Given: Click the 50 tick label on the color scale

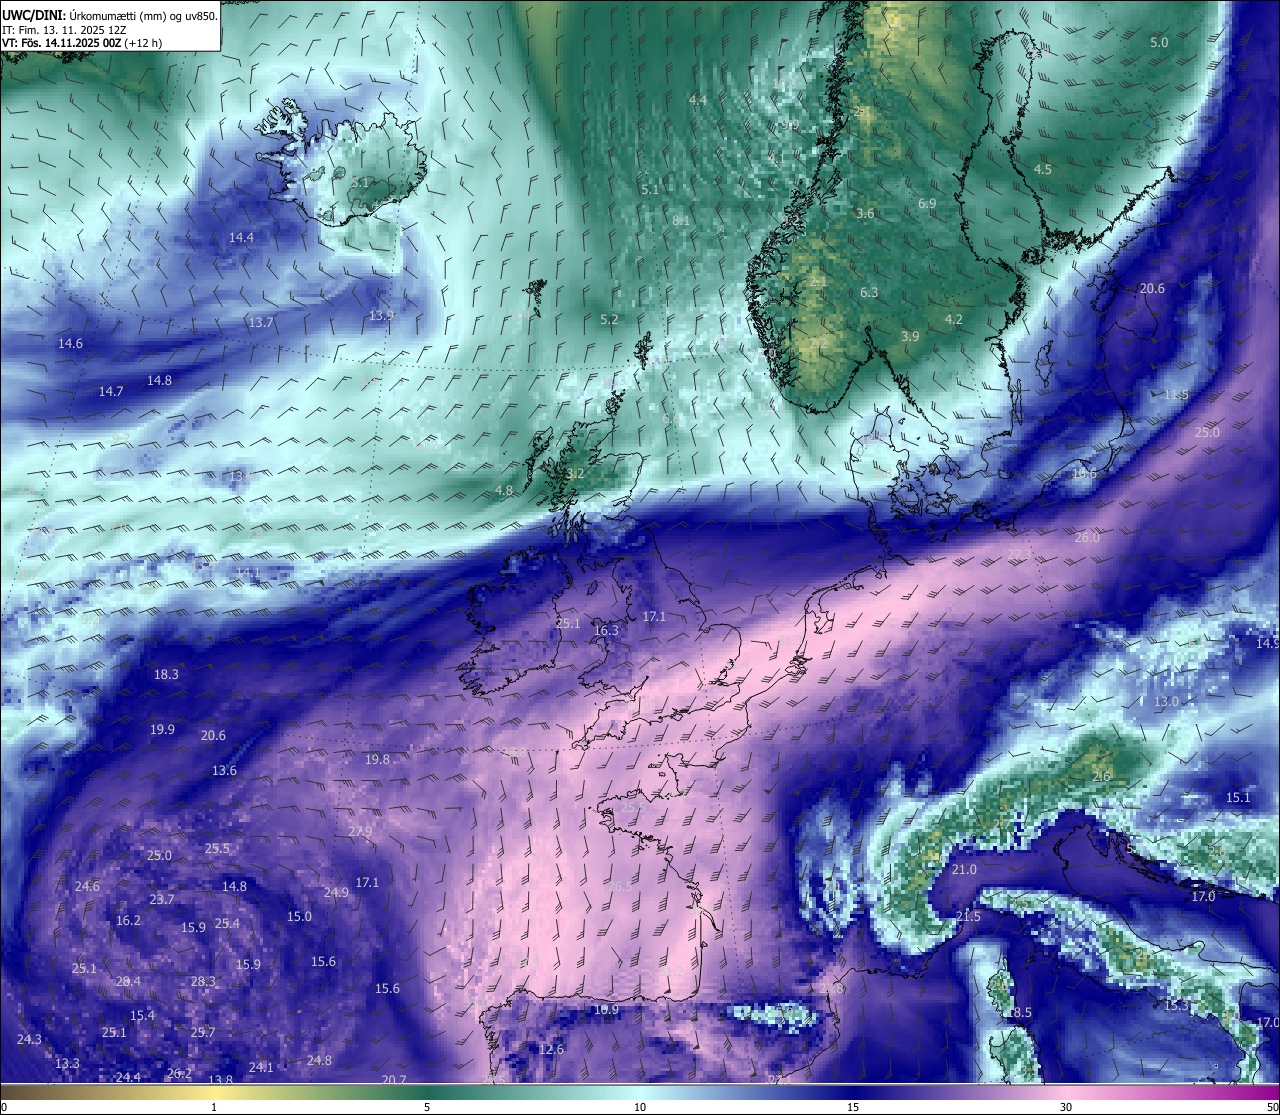Looking at the screenshot, I should click(x=1272, y=1107).
